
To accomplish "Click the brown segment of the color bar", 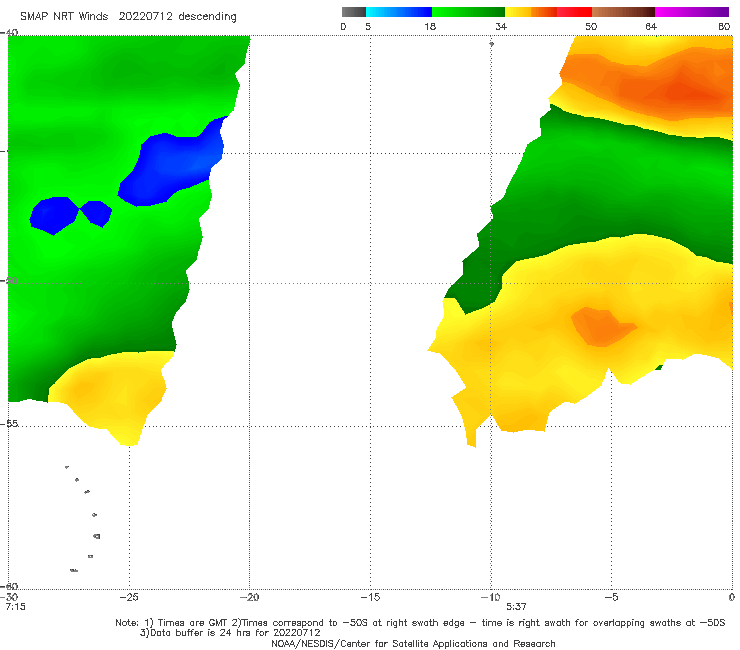I will (x=623, y=12).
